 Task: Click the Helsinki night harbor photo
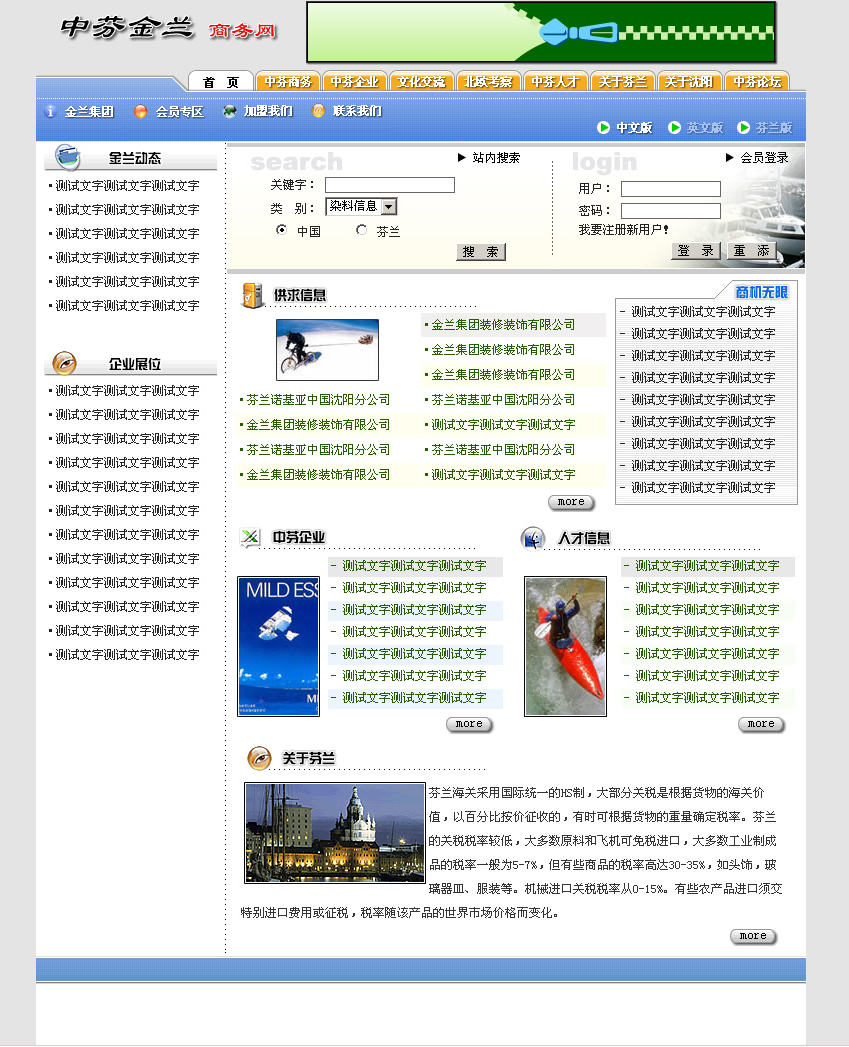[x=335, y=833]
